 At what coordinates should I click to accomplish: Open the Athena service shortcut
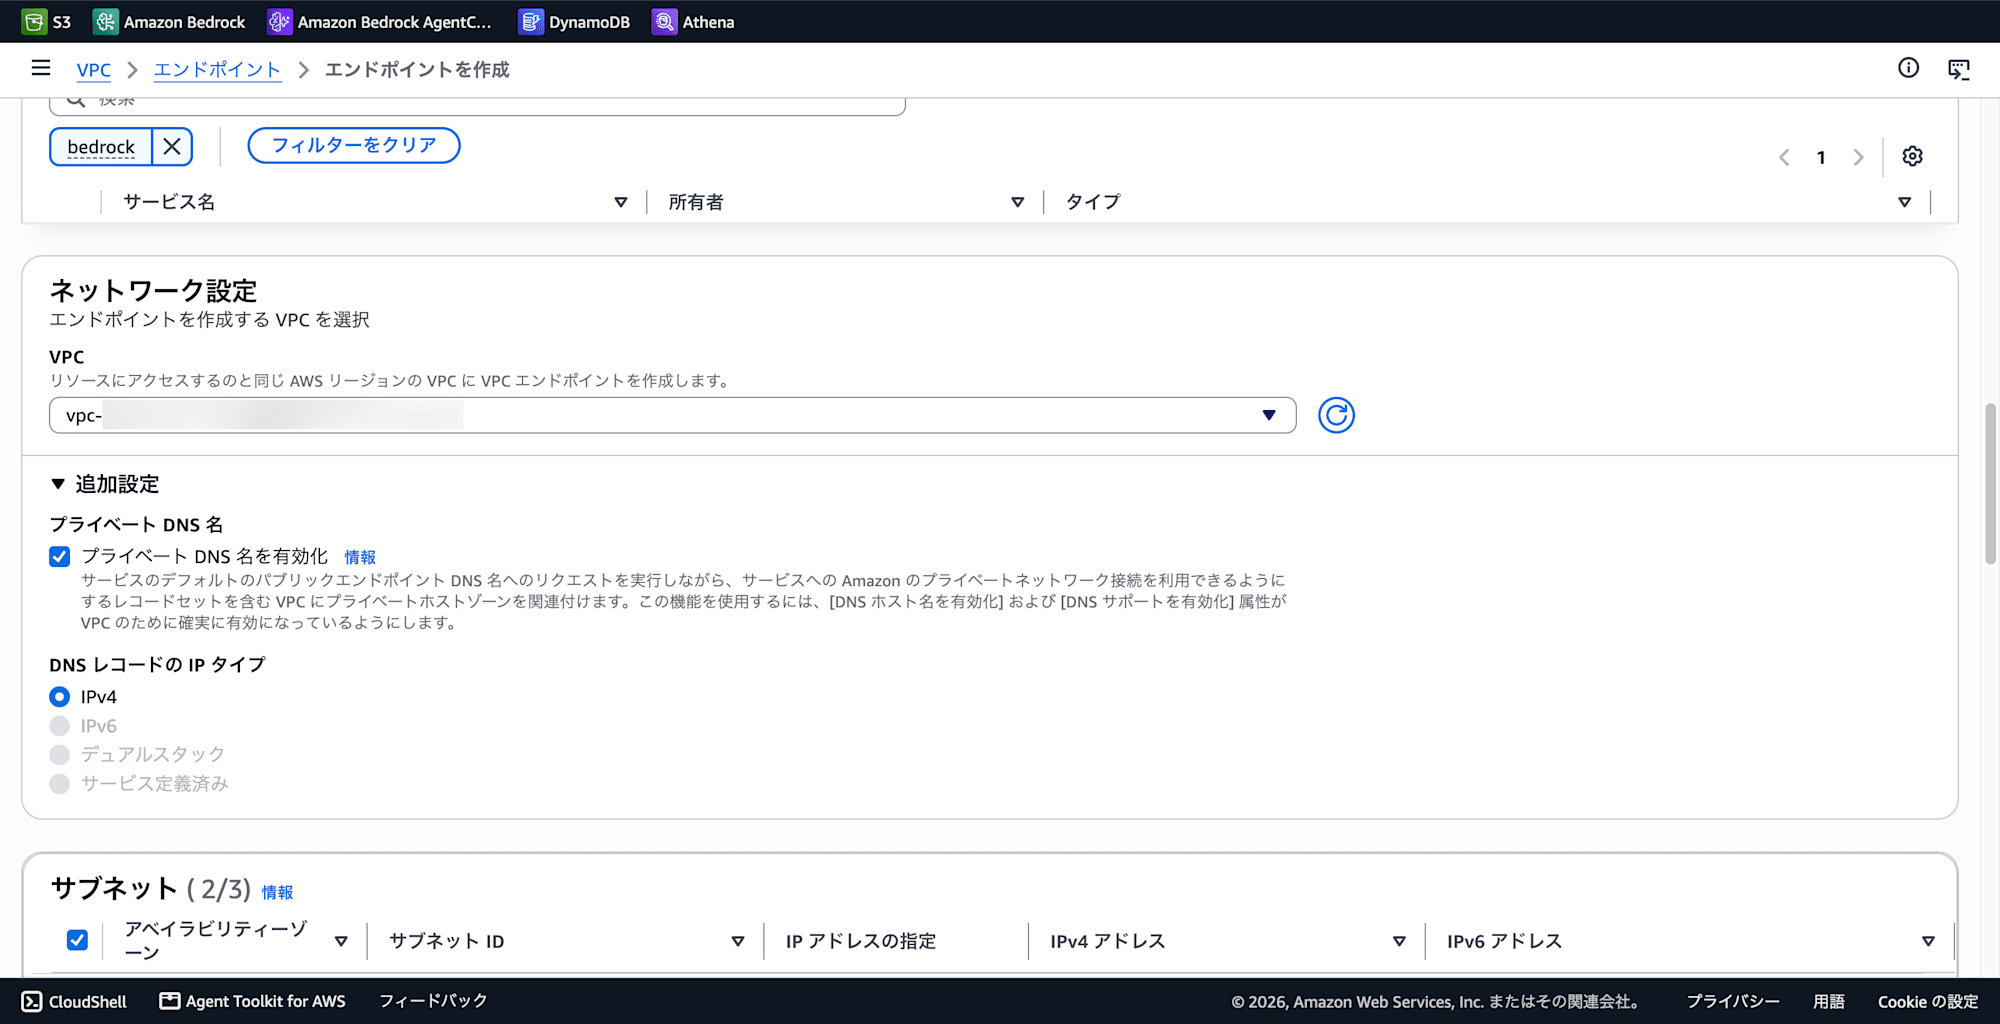(x=693, y=21)
